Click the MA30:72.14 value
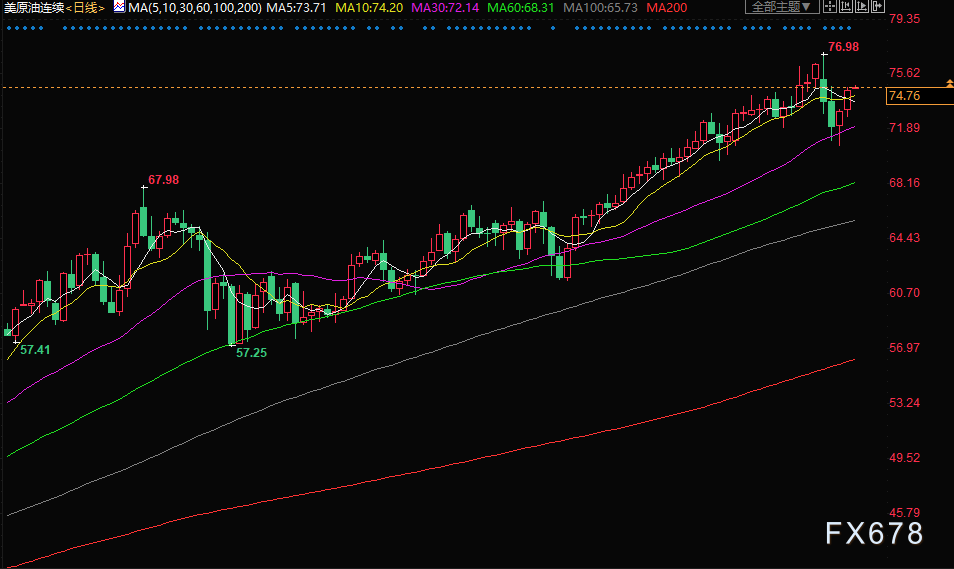Viewport: 954px width, 569px height. coord(445,8)
